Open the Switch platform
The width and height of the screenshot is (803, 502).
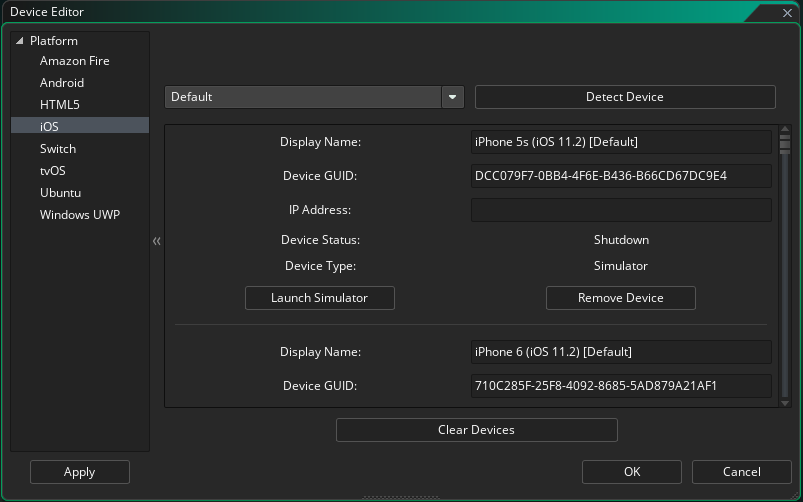pos(58,149)
